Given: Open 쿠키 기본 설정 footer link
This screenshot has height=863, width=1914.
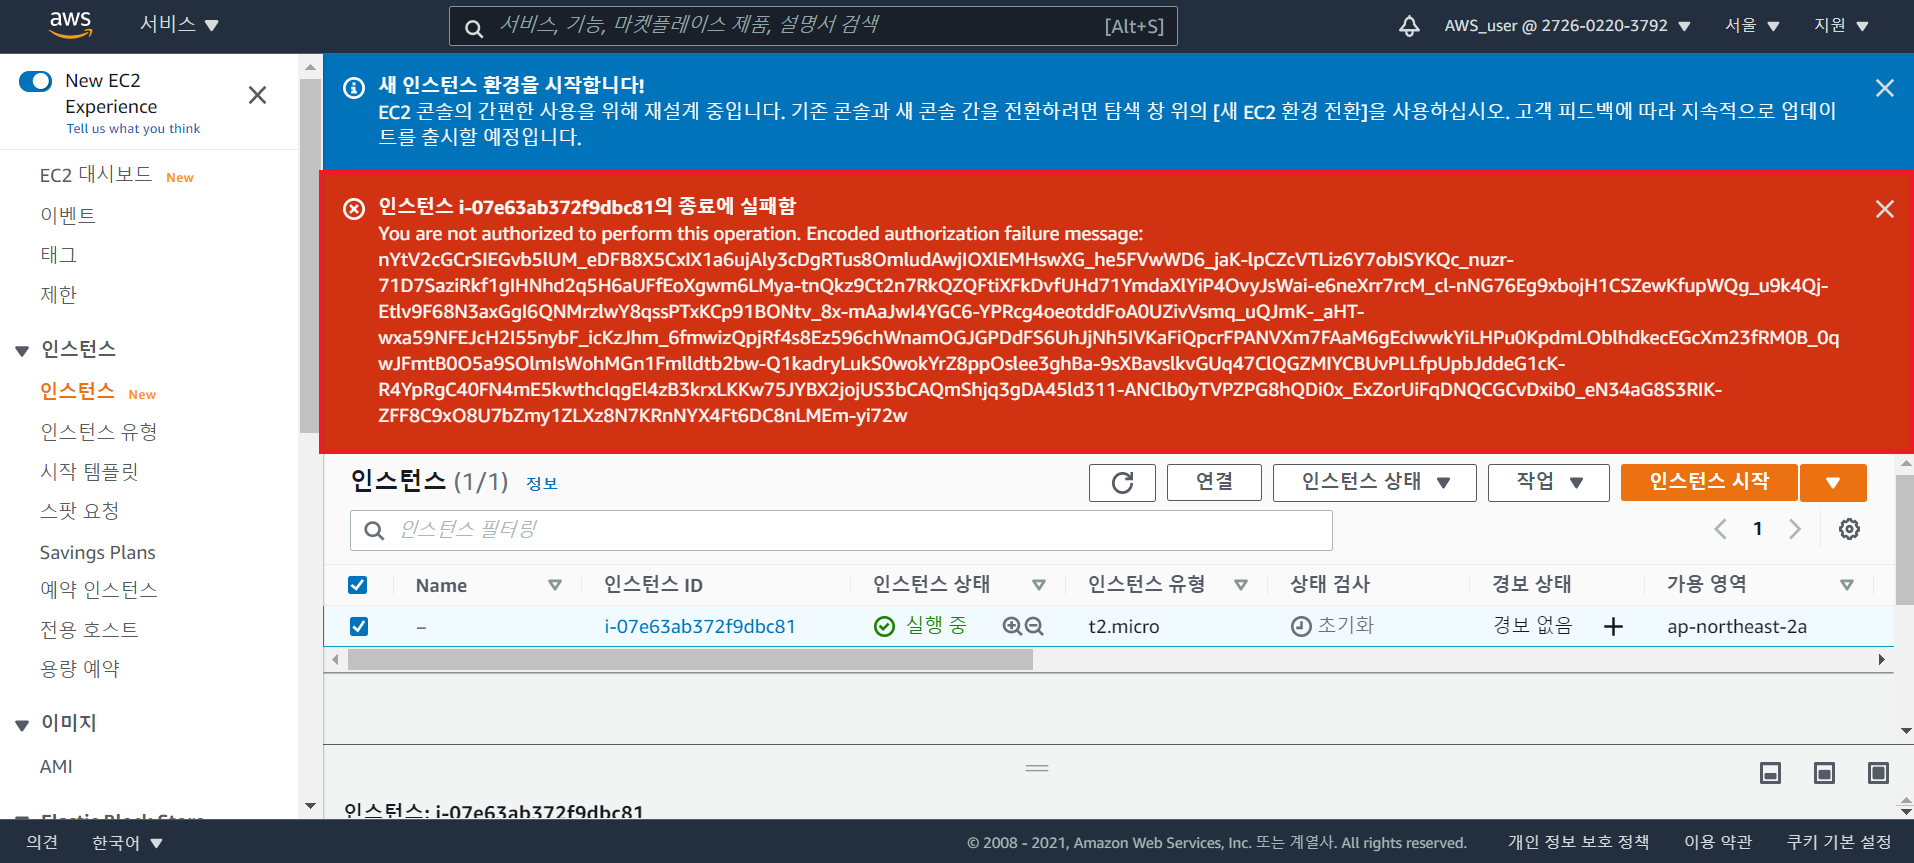Looking at the screenshot, I should tap(1839, 843).
